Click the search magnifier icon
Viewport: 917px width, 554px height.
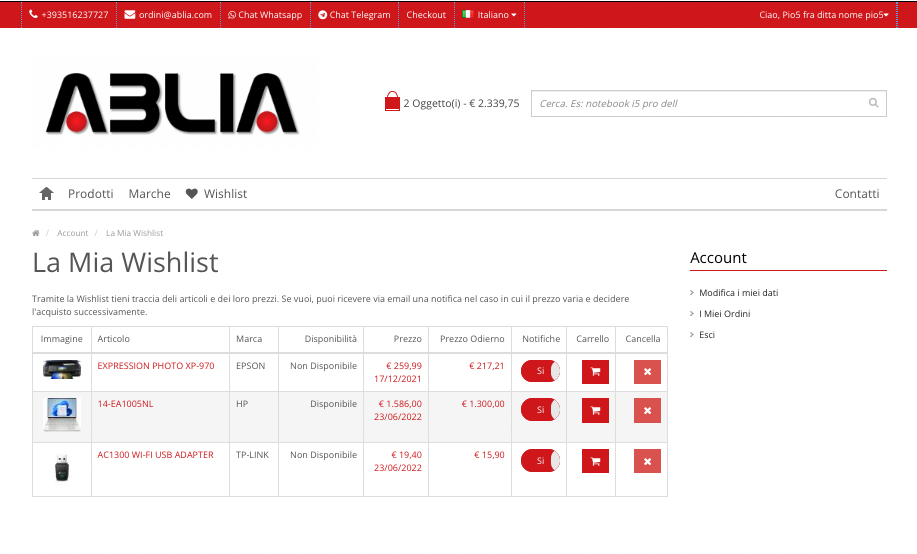(x=873, y=103)
